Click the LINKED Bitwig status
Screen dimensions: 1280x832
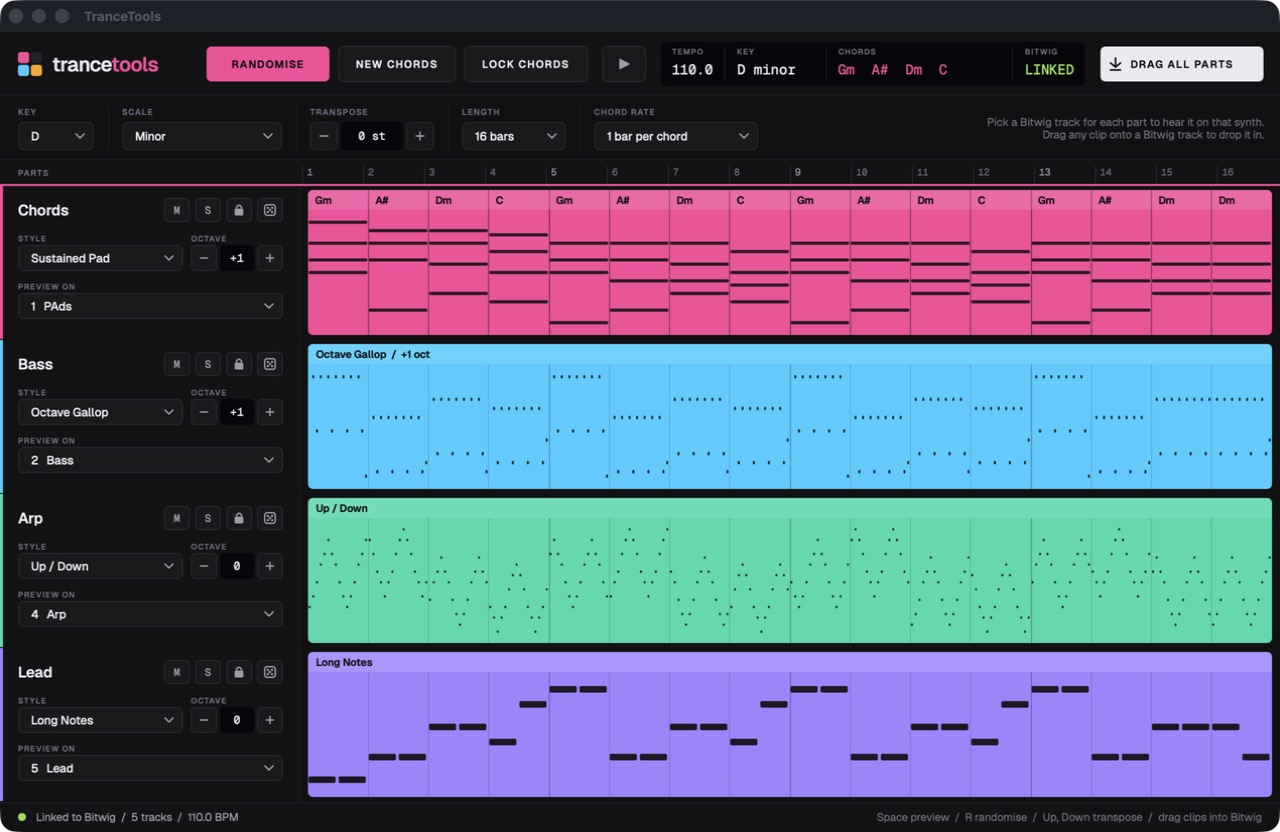[1049, 70]
